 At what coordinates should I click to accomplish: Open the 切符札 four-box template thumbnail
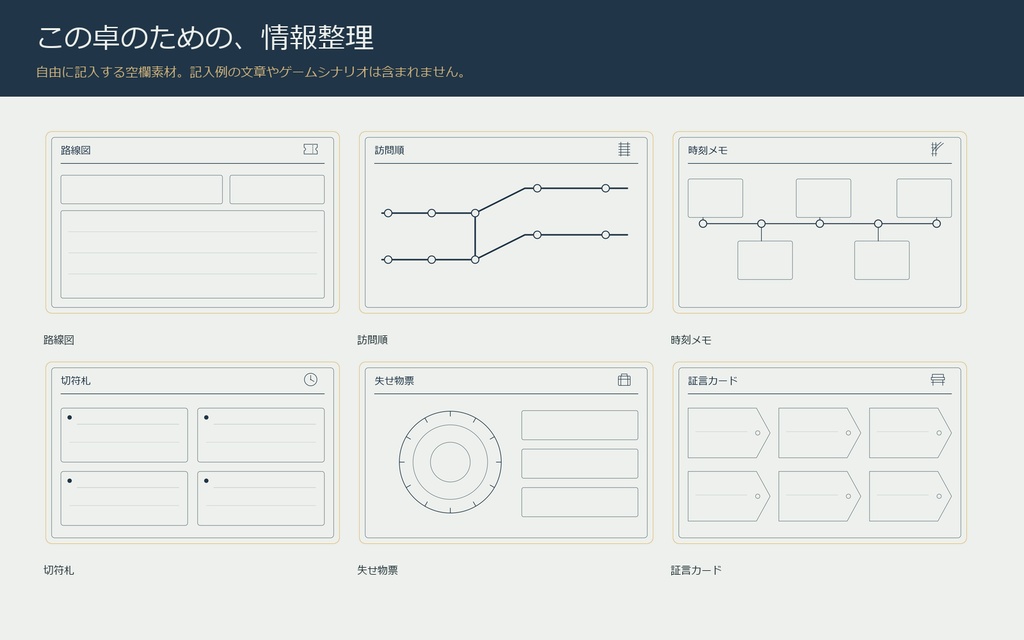tap(193, 453)
